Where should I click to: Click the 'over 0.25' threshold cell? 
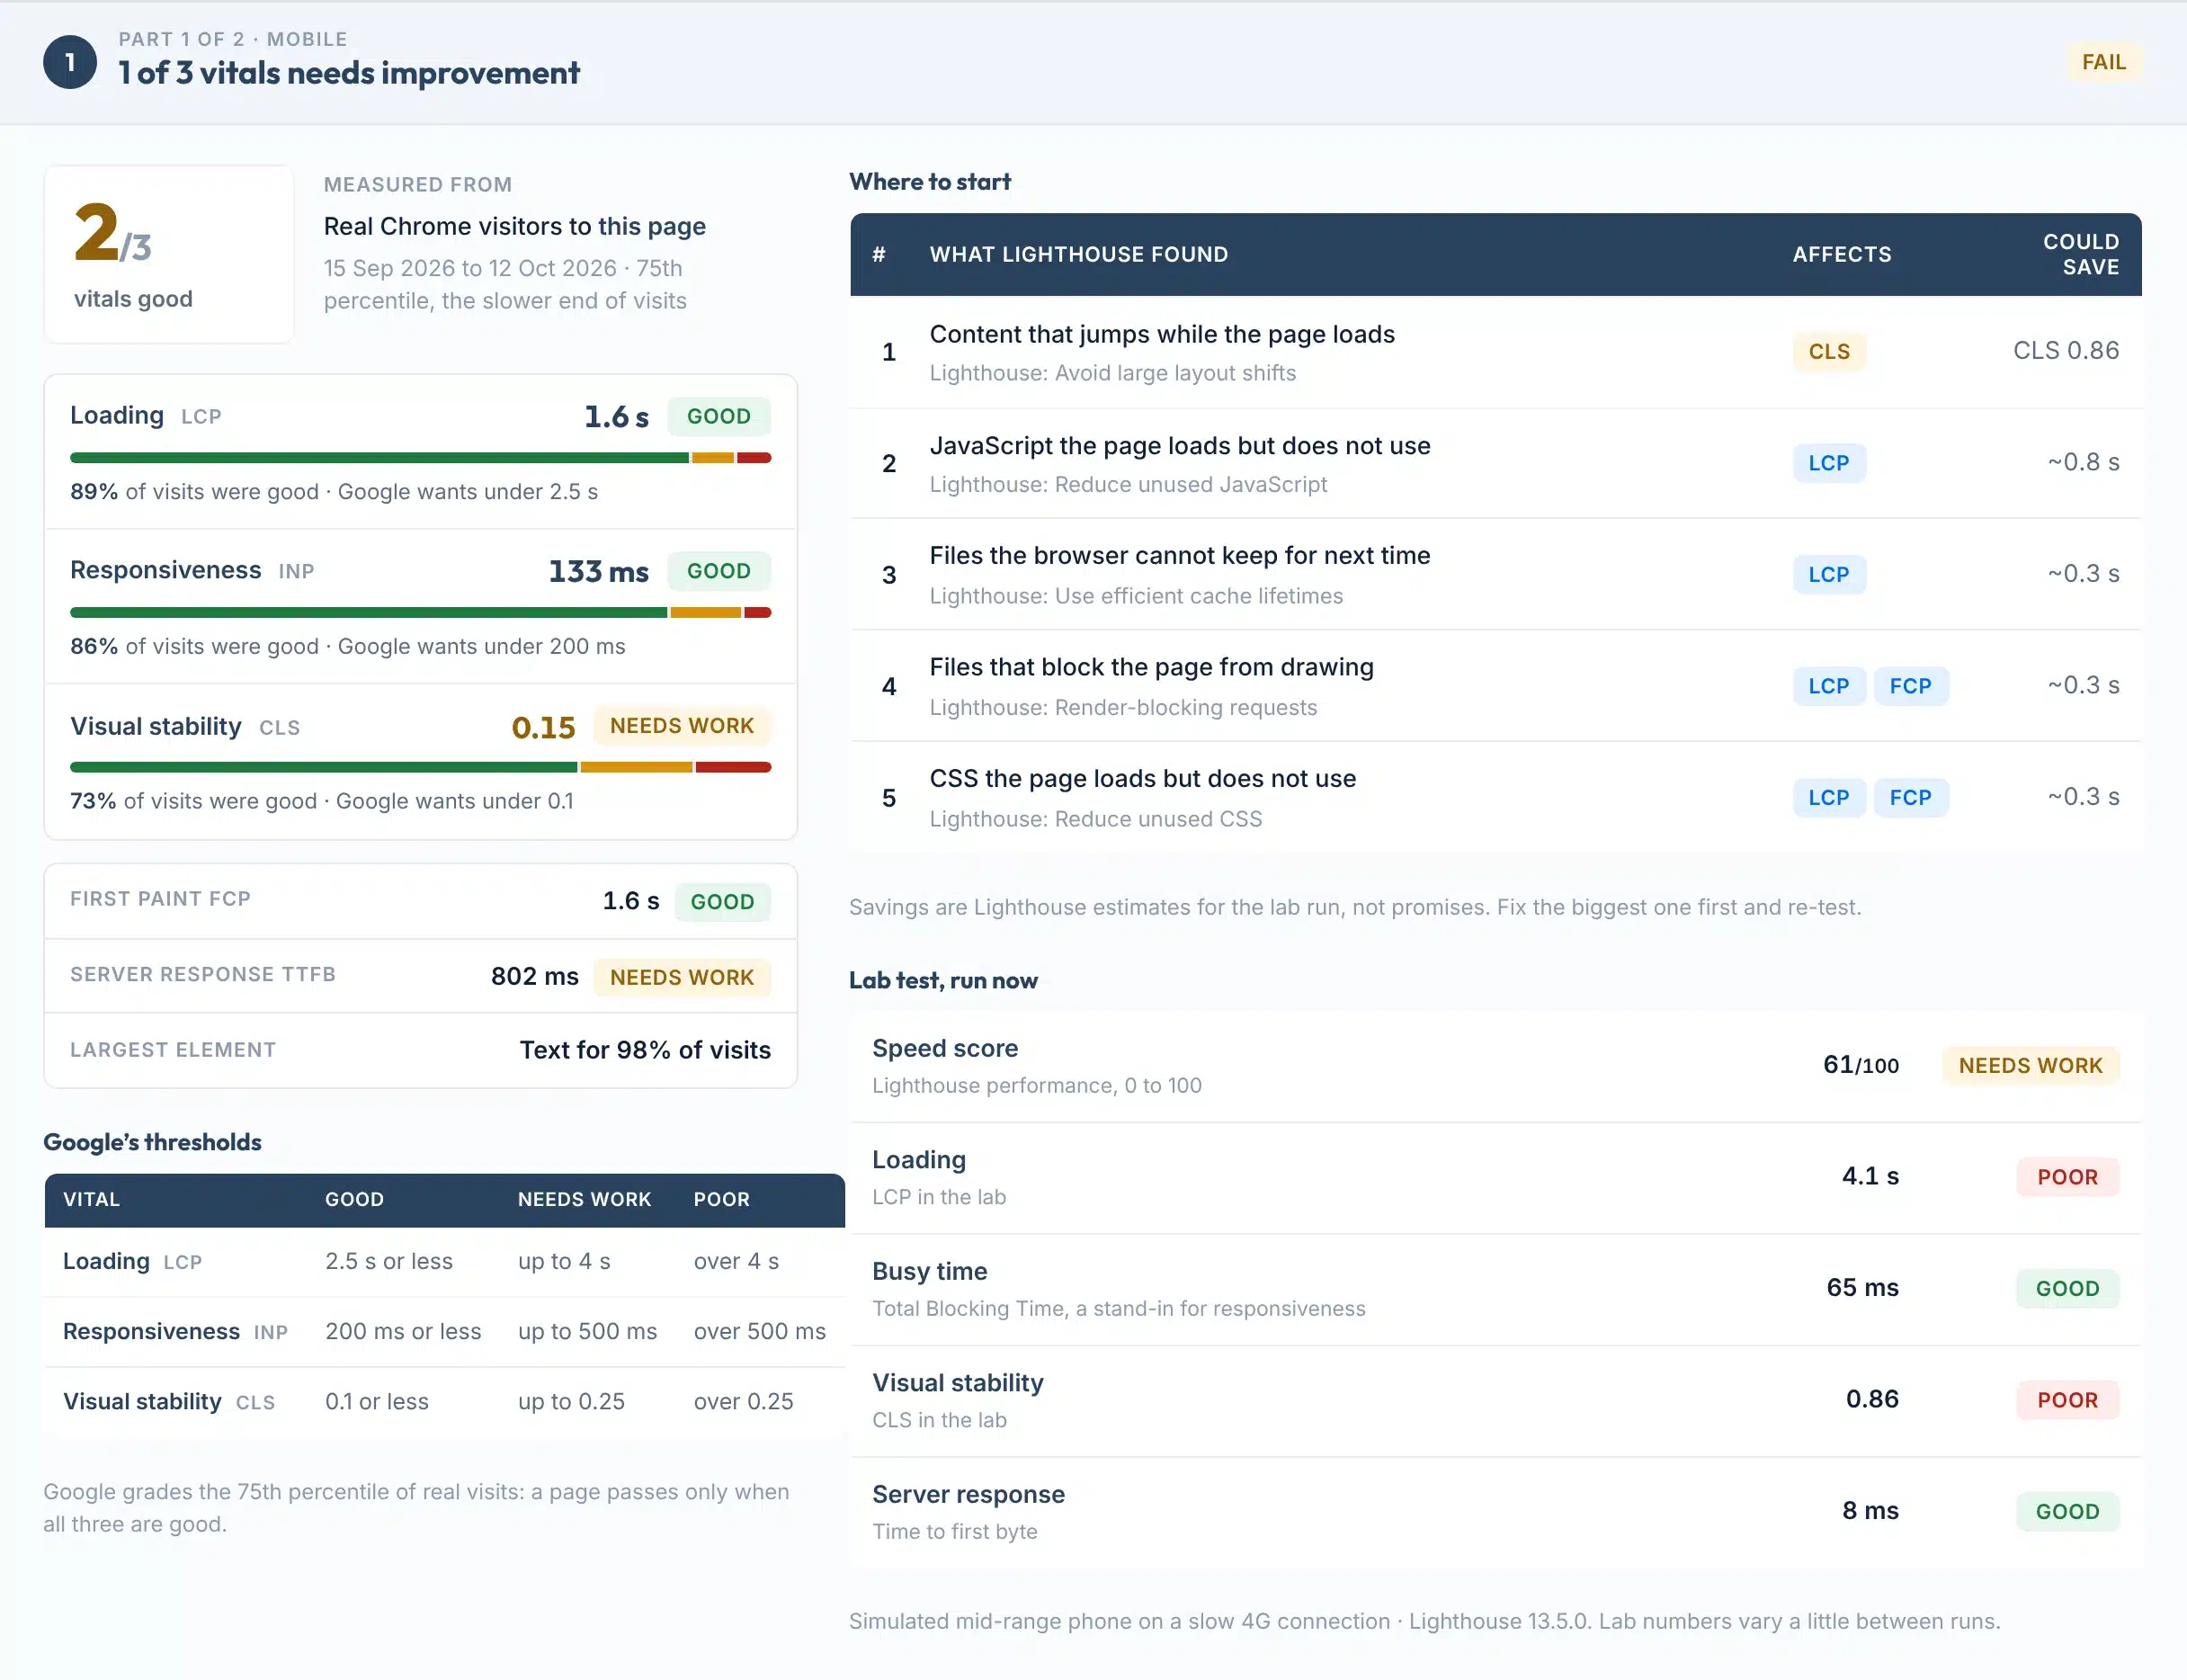pos(743,1402)
